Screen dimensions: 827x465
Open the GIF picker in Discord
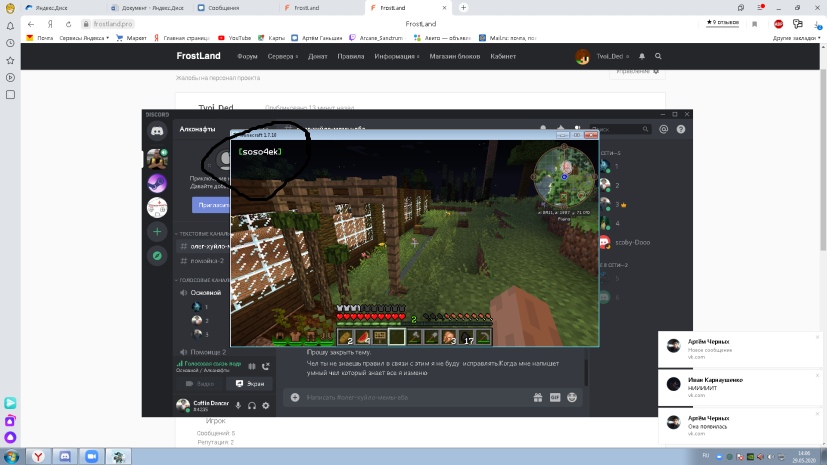(555, 398)
